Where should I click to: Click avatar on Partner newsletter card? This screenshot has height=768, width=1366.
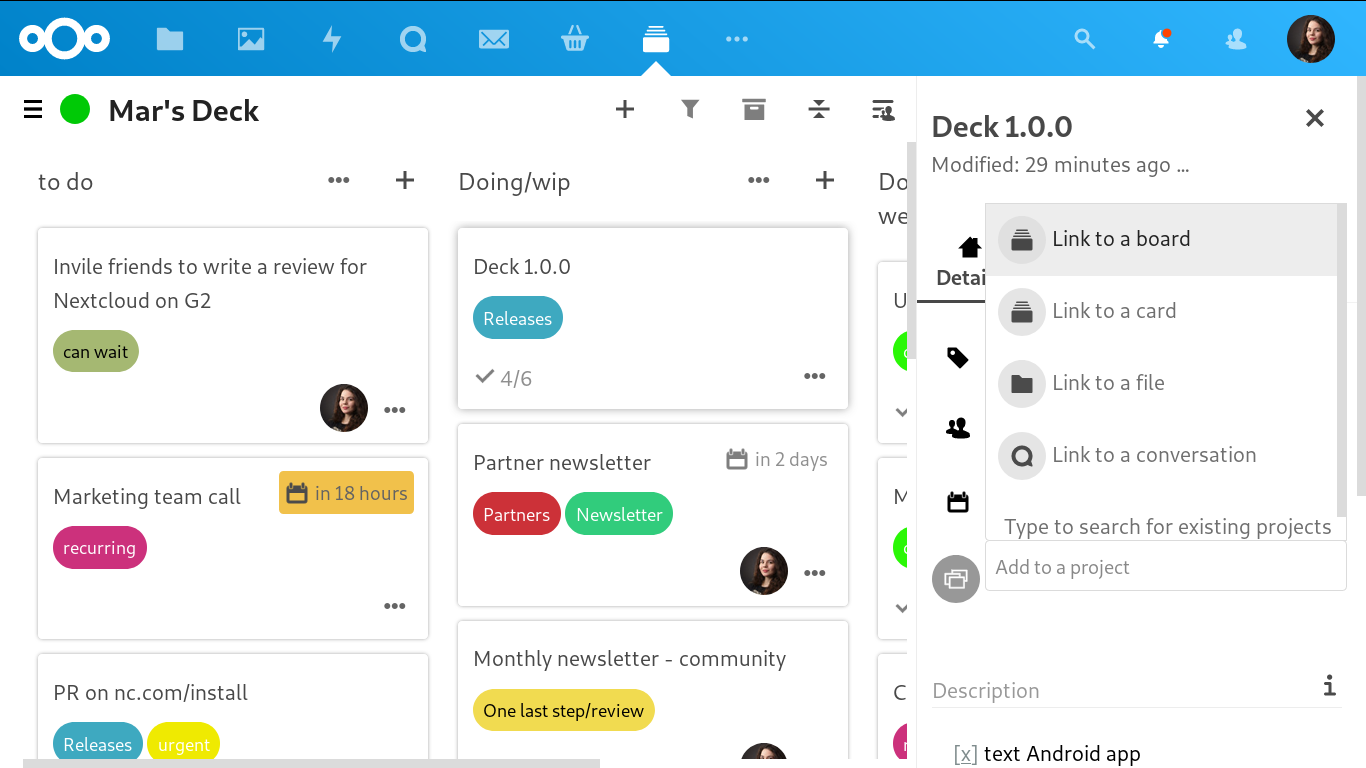click(764, 571)
